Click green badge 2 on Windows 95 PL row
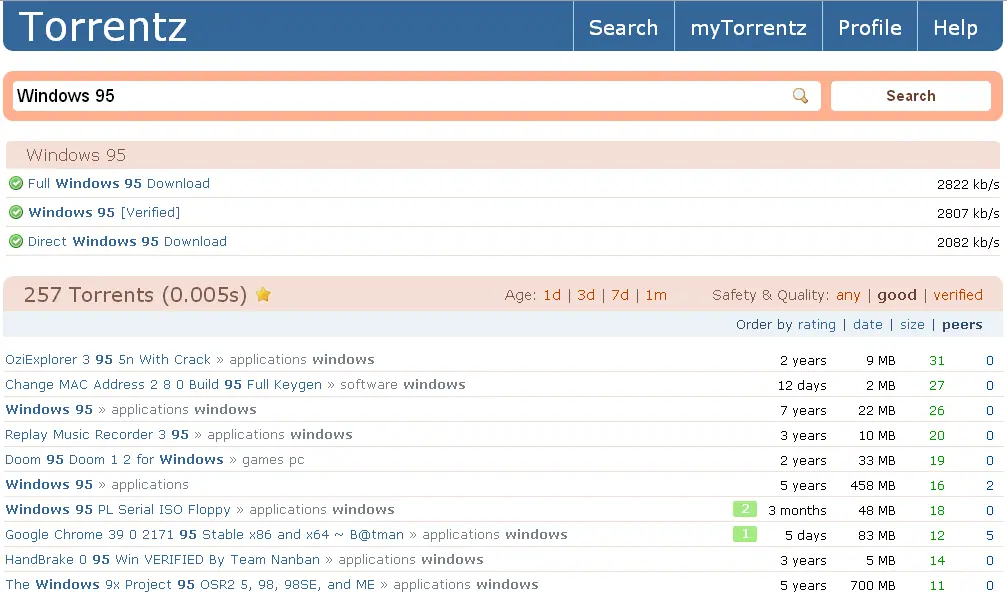Image resolution: width=1007 pixels, height=594 pixels. [x=745, y=509]
